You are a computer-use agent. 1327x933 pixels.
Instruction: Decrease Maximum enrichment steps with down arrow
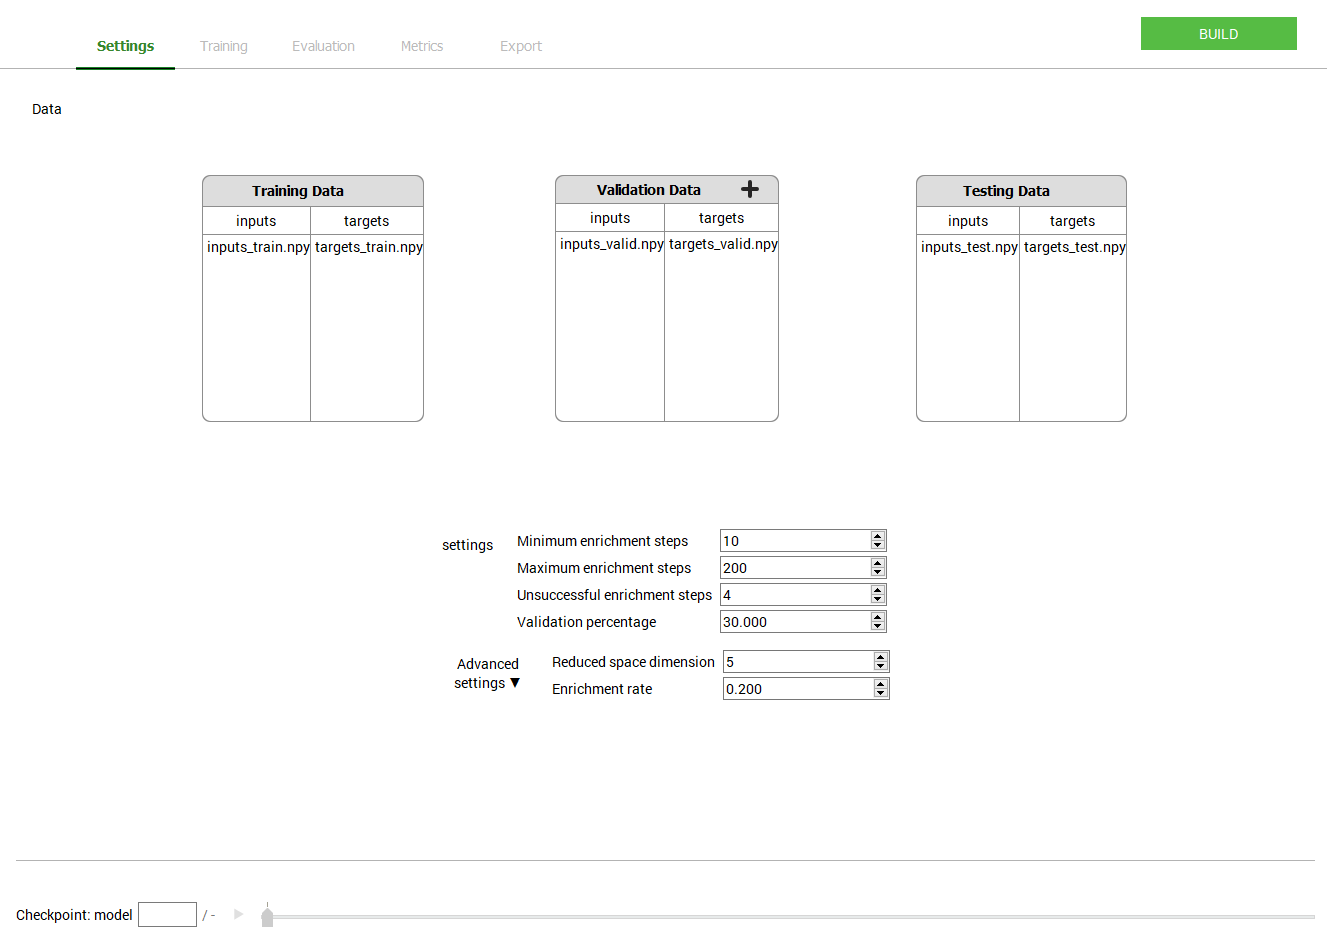pos(878,572)
